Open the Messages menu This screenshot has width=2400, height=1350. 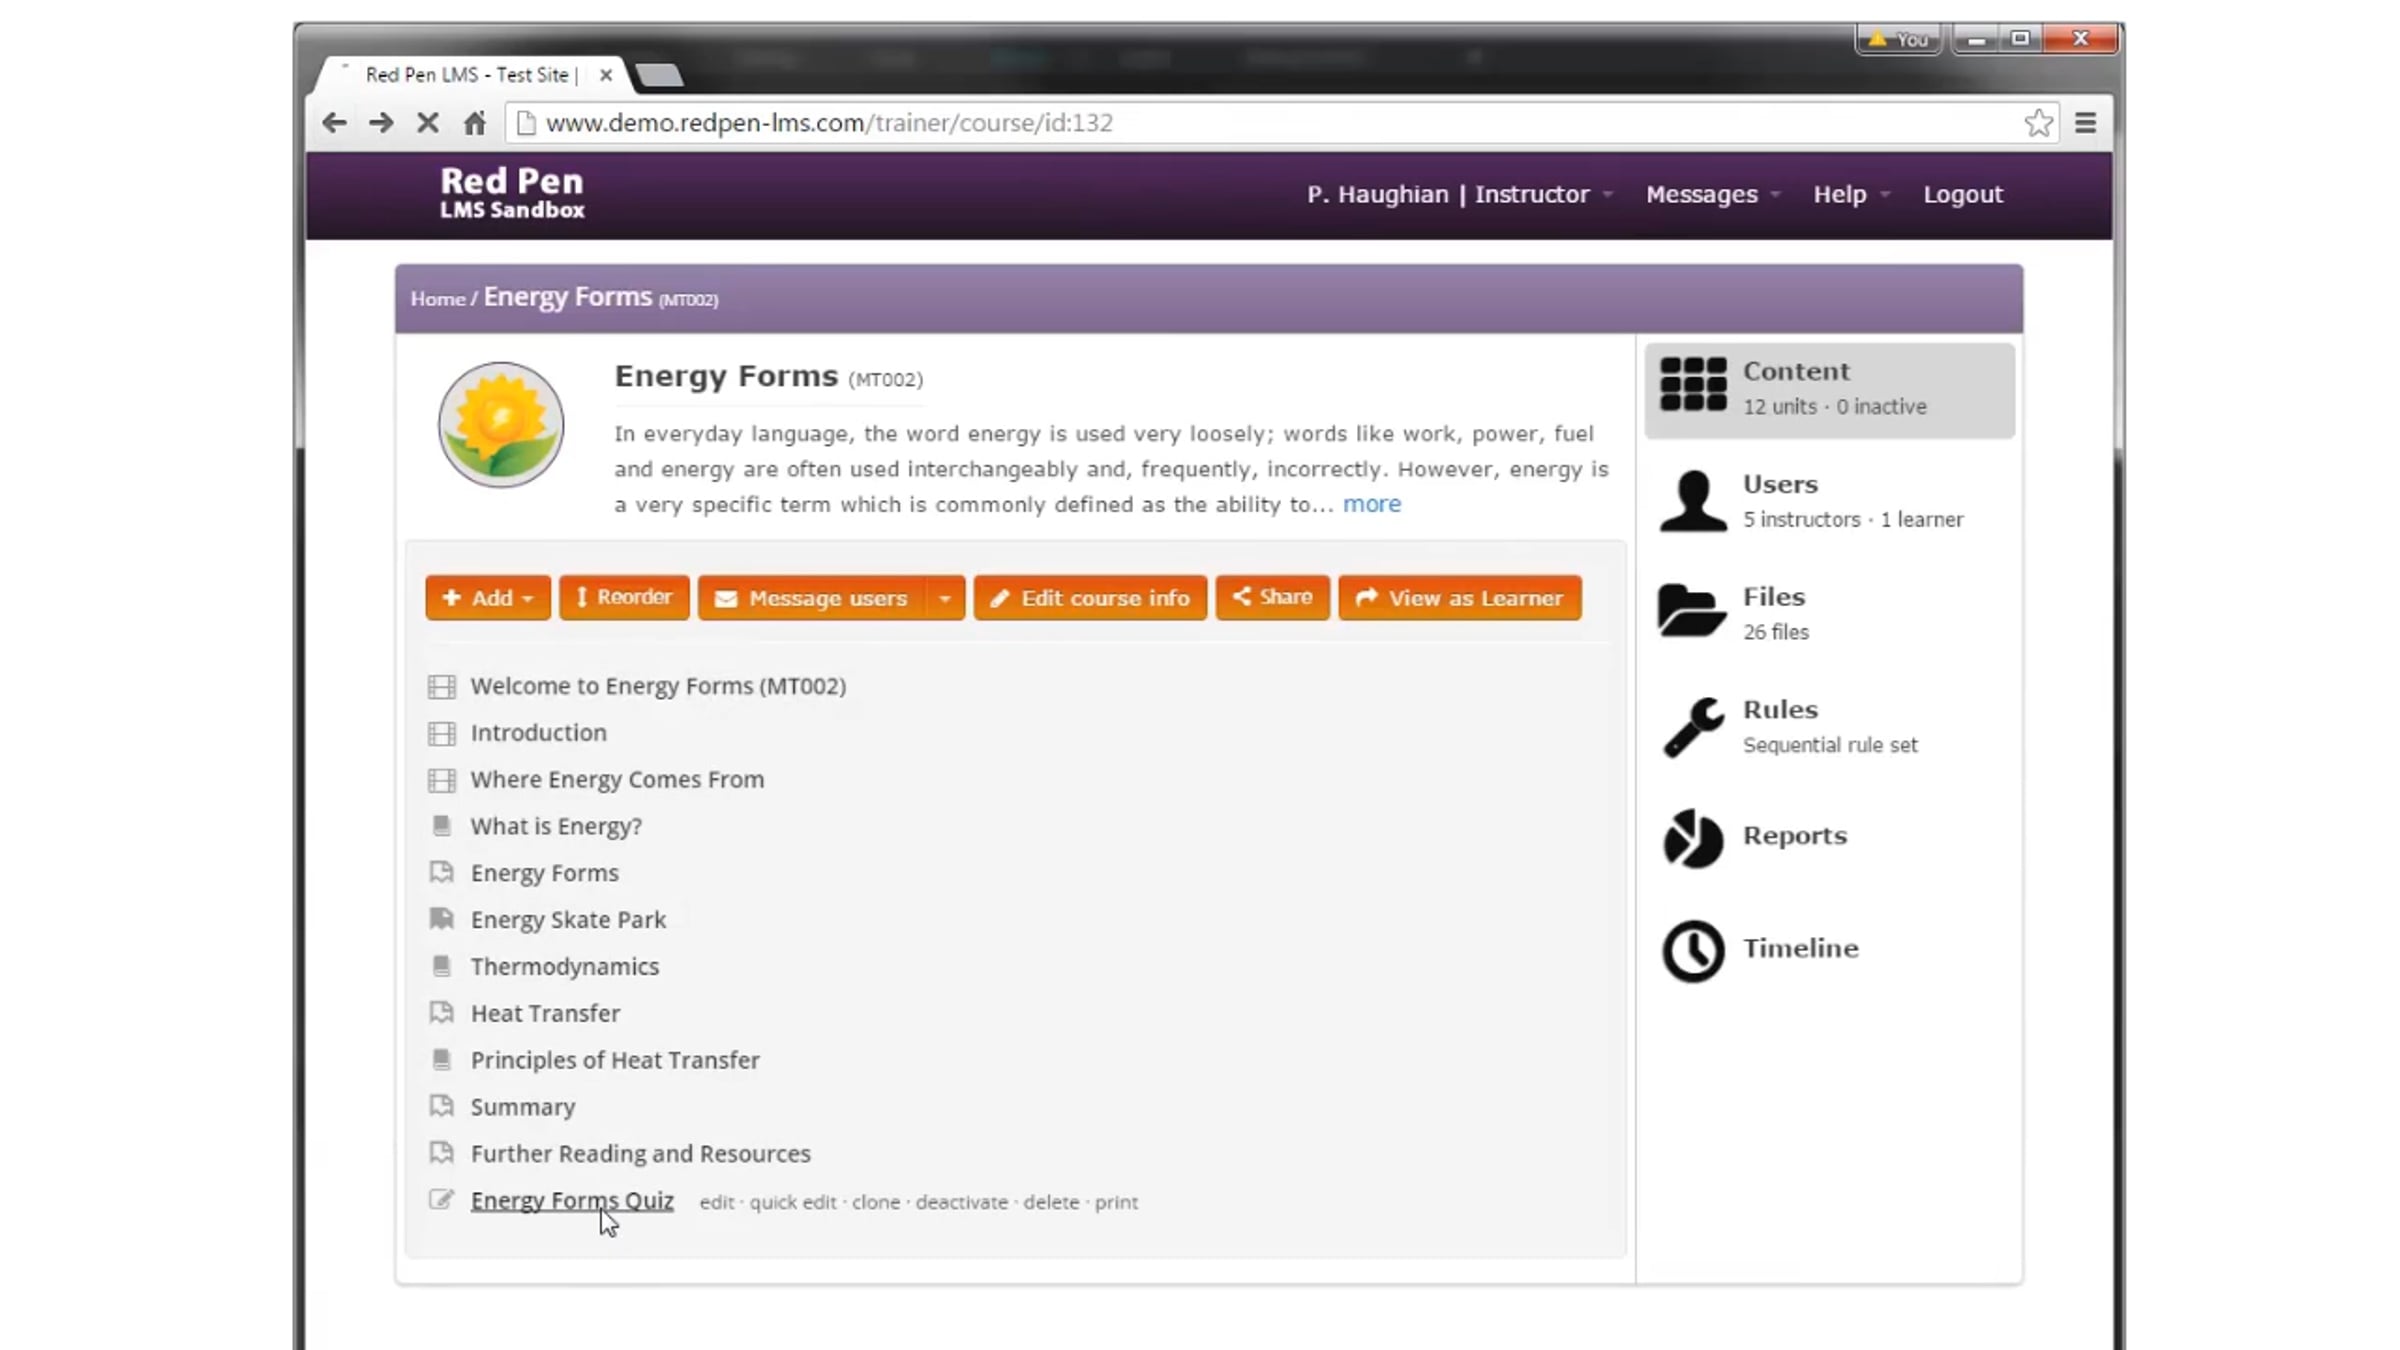point(1711,194)
